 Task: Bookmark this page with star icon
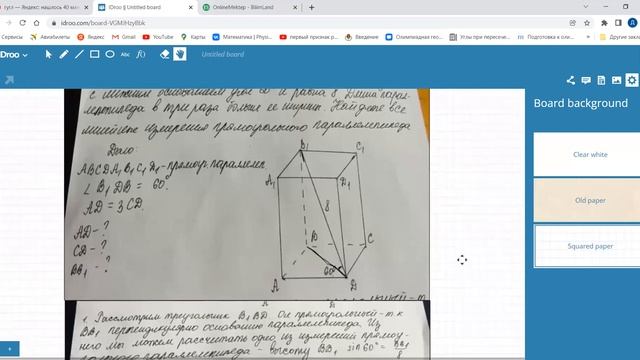click(x=587, y=23)
